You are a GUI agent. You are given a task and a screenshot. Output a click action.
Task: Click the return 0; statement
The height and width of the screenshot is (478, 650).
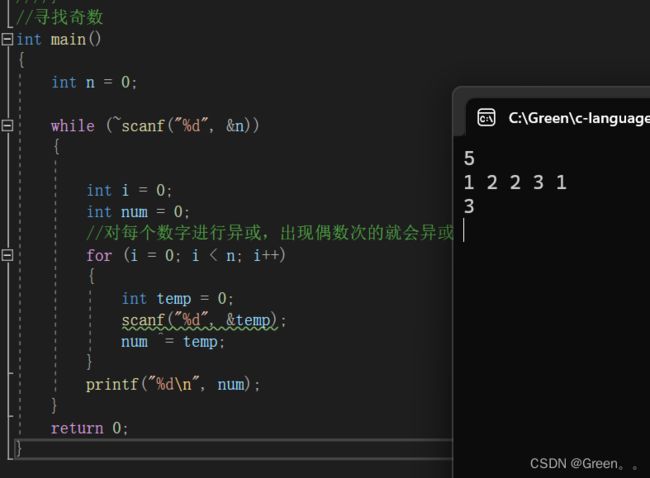(x=89, y=428)
